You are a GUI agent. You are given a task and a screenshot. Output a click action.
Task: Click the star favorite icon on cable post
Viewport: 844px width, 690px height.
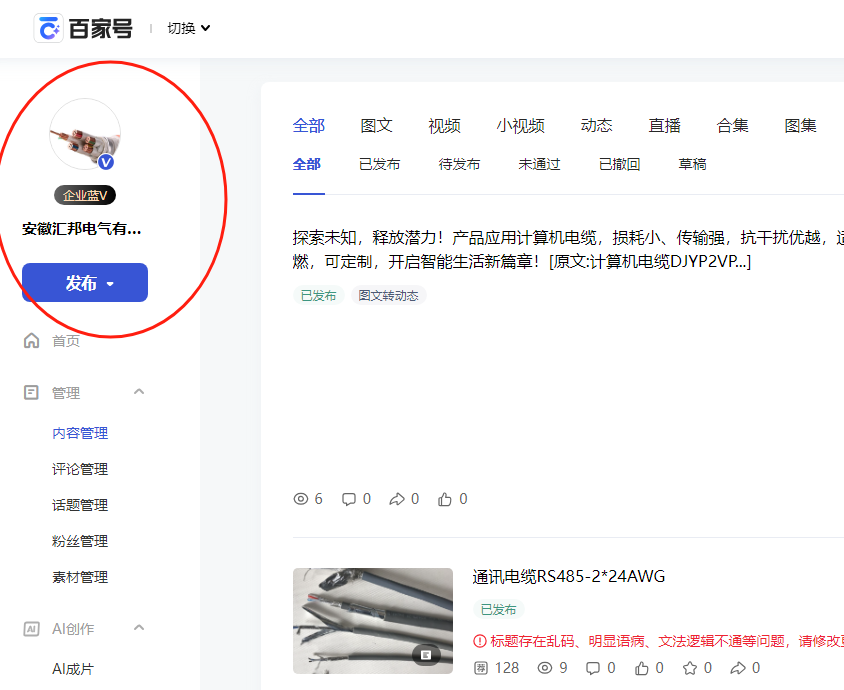coord(689,667)
